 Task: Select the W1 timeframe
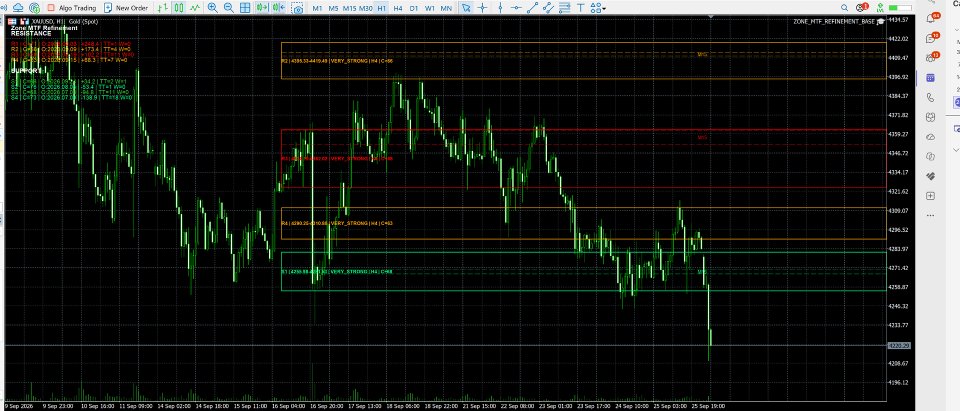pos(430,8)
